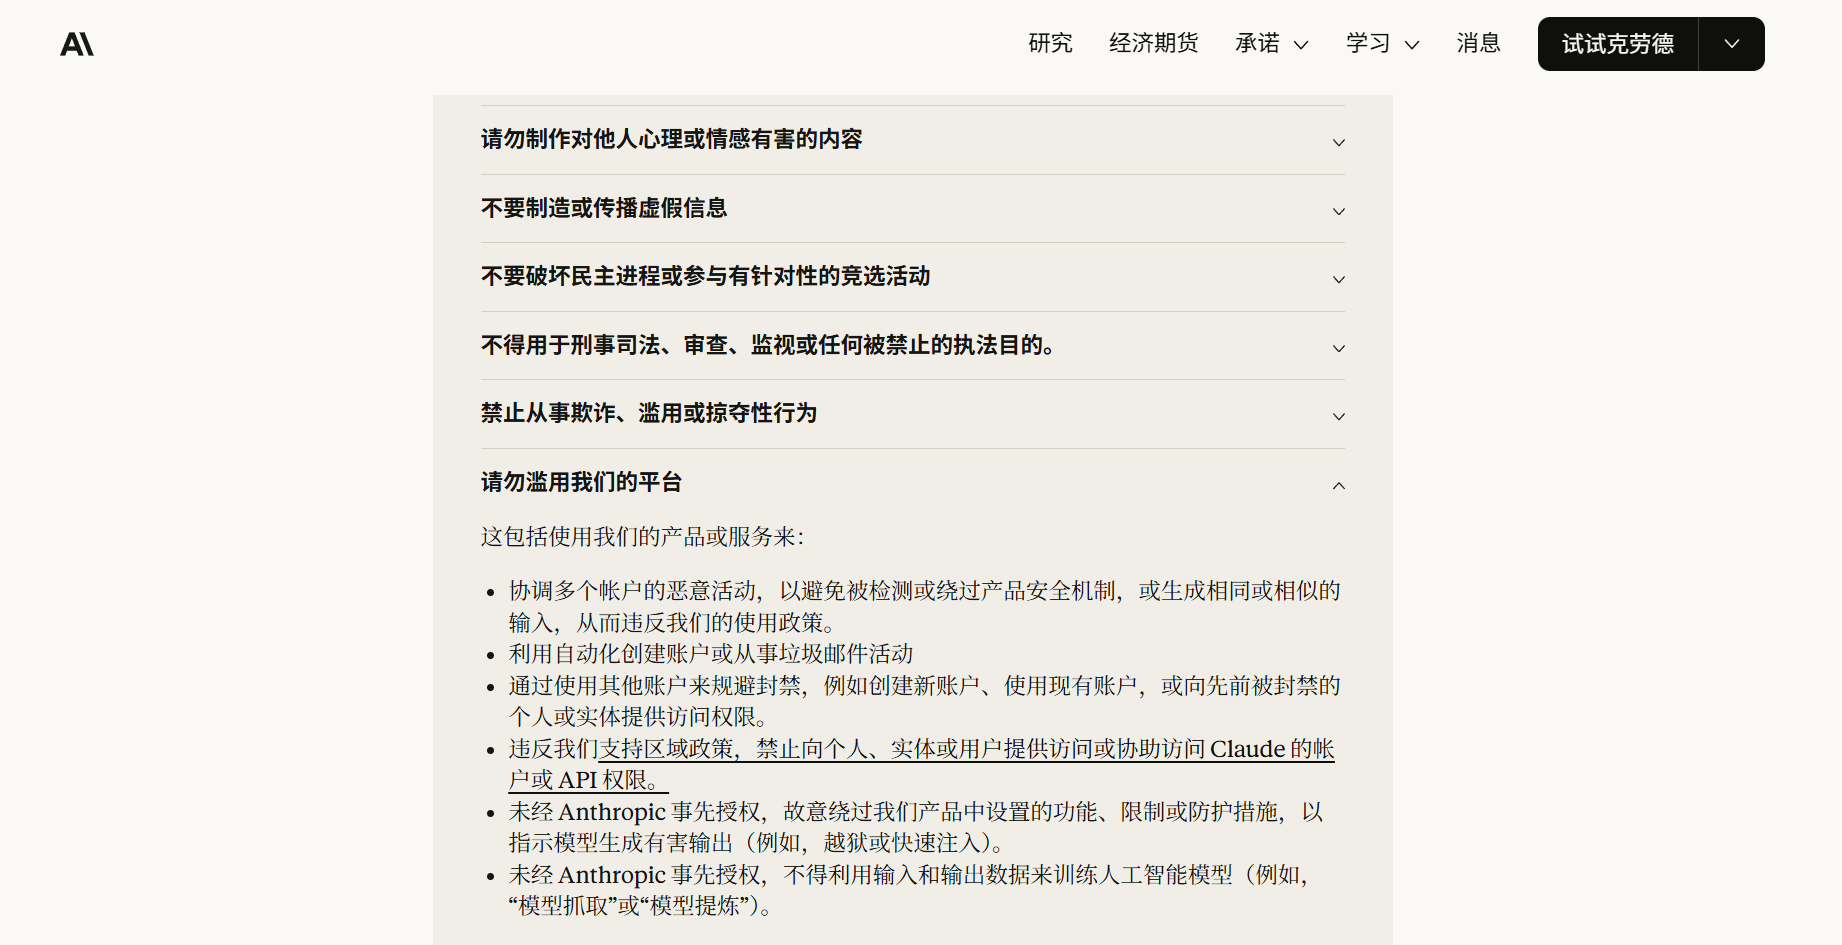Expand the 不要制造或传播虚假信息 chevron
The image size is (1842, 945).
[x=1338, y=211]
